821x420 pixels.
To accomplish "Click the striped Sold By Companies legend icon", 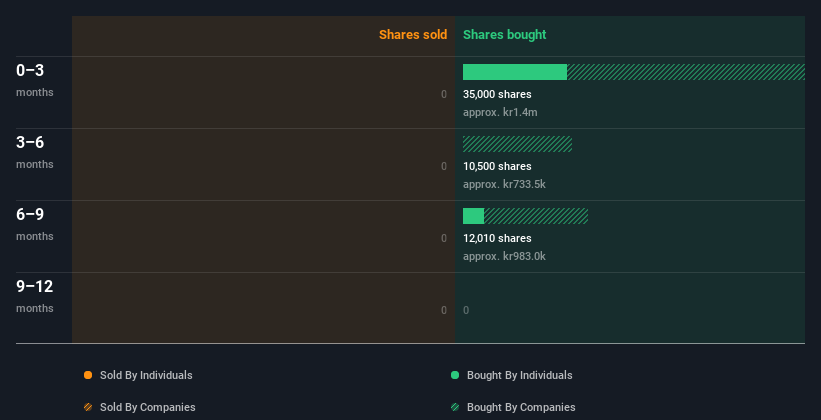I will pos(88,407).
